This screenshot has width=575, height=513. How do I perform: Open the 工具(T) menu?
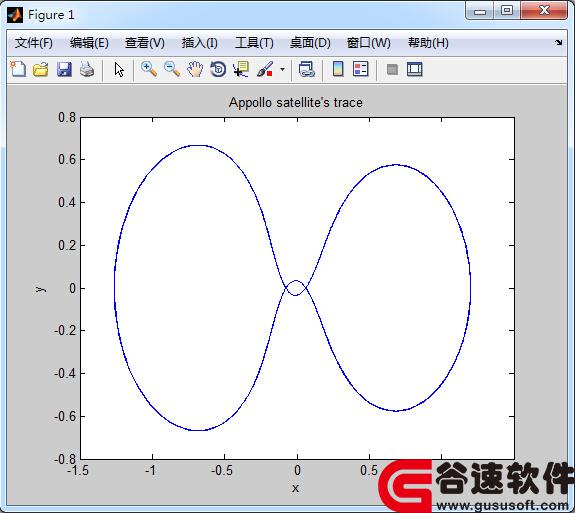[x=254, y=43]
